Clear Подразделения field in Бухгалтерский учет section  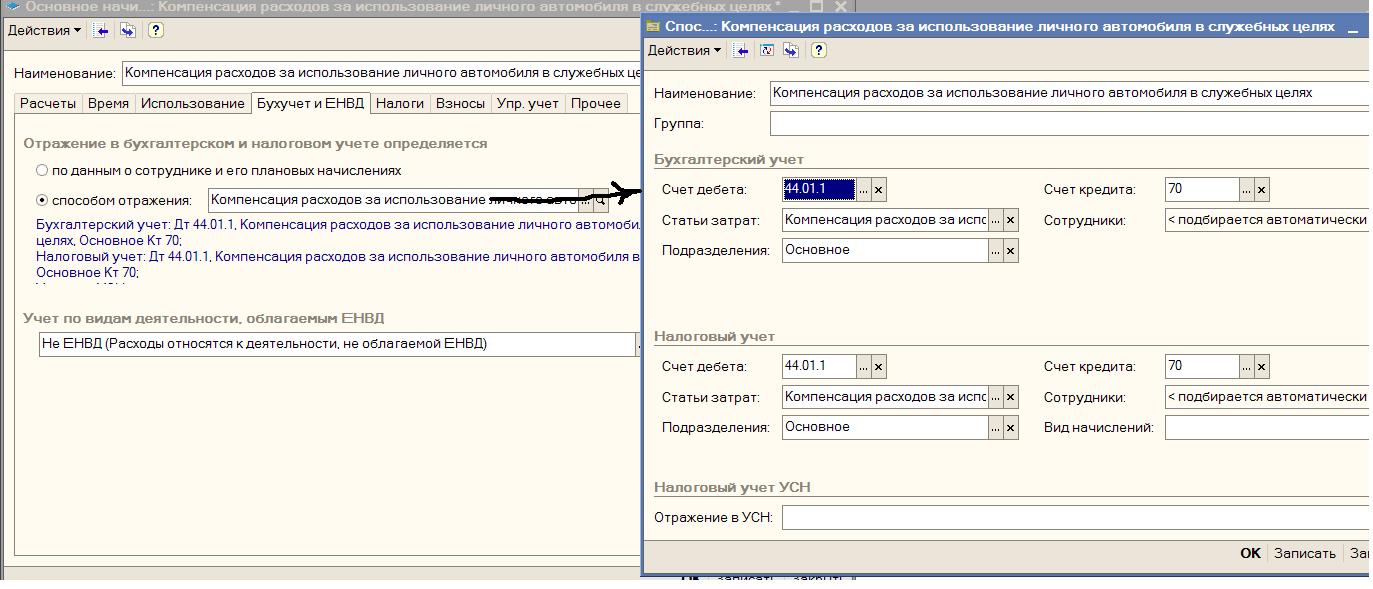(1010, 251)
